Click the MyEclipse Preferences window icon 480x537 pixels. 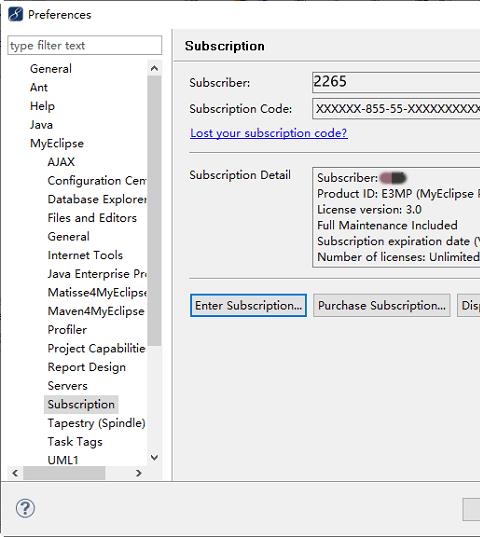click(x=15, y=14)
